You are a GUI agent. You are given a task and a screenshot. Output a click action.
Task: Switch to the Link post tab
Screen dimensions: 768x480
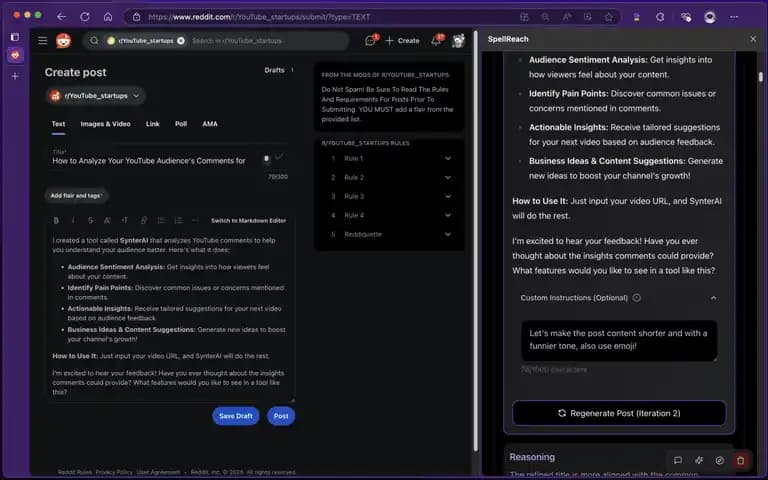pyautogui.click(x=152, y=124)
